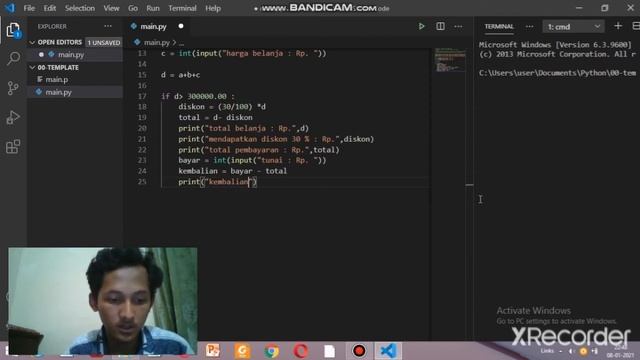
Task: Open Google Chrome from the taskbar
Action: tap(271, 351)
